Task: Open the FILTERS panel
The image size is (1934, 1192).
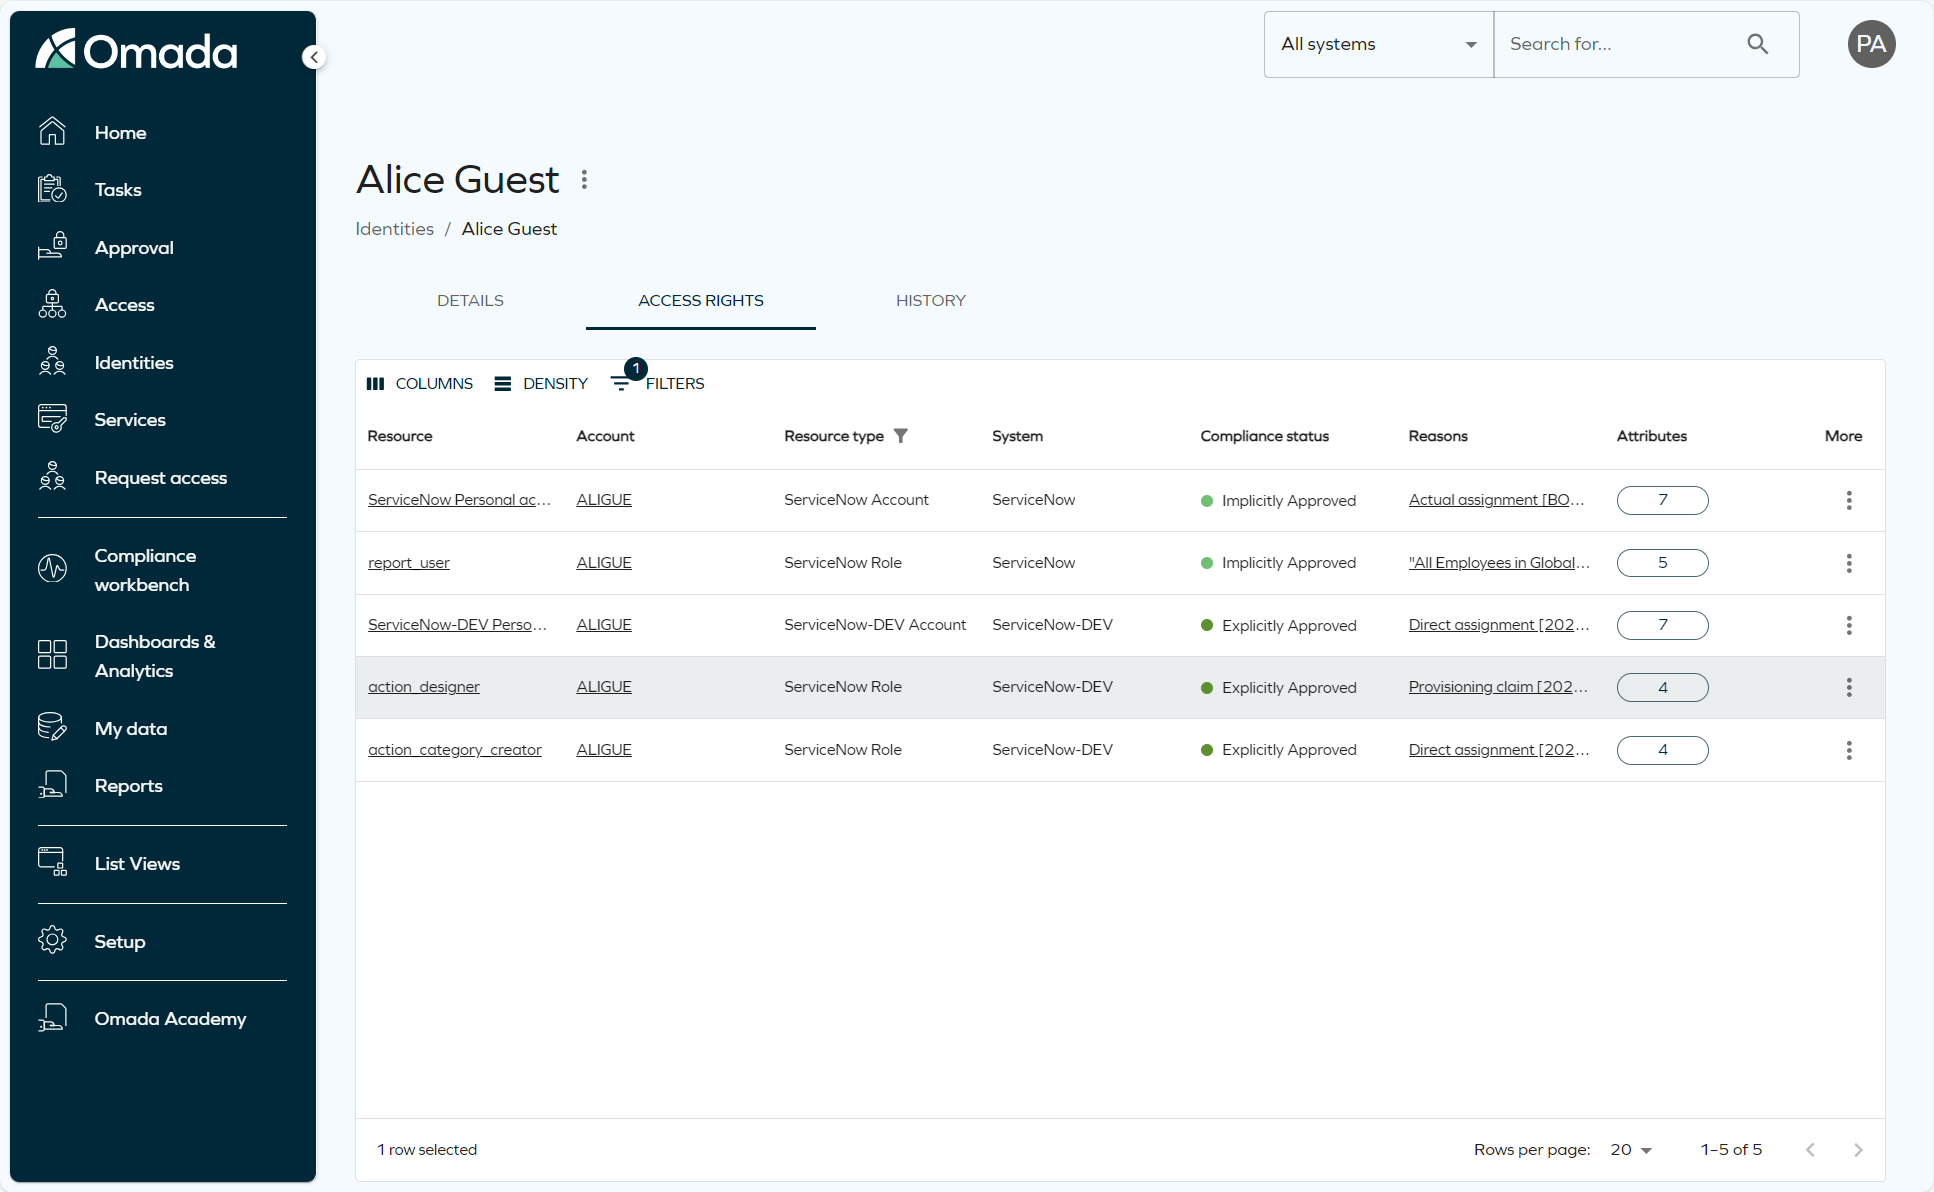Action: (658, 384)
